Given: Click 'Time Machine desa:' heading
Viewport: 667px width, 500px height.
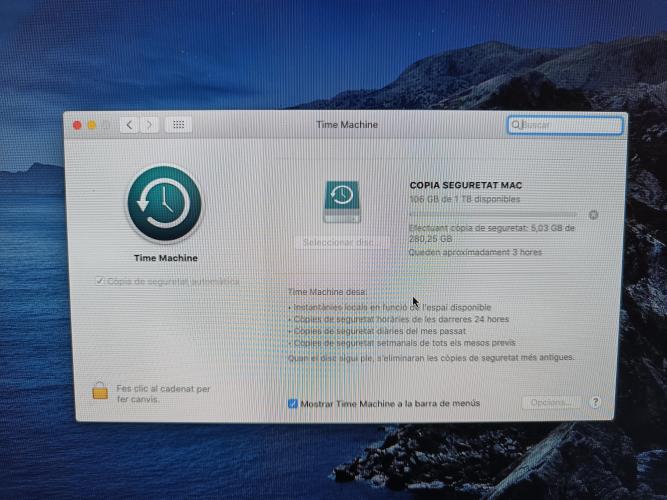Looking at the screenshot, I should coord(327,292).
